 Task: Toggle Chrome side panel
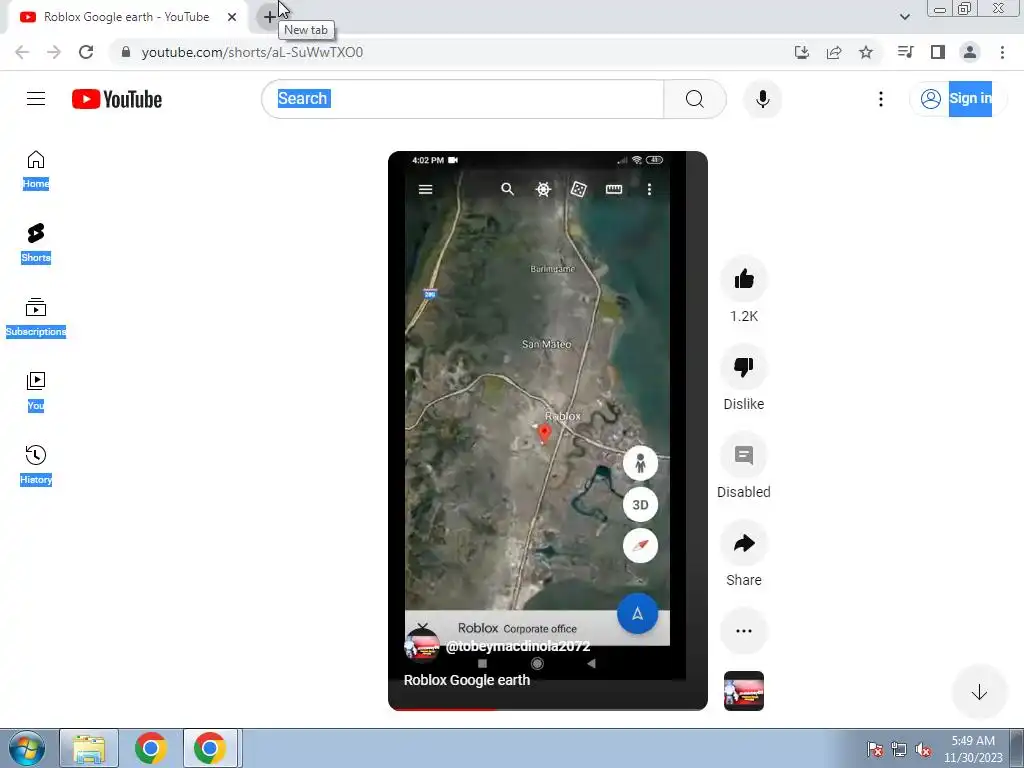[x=938, y=52]
